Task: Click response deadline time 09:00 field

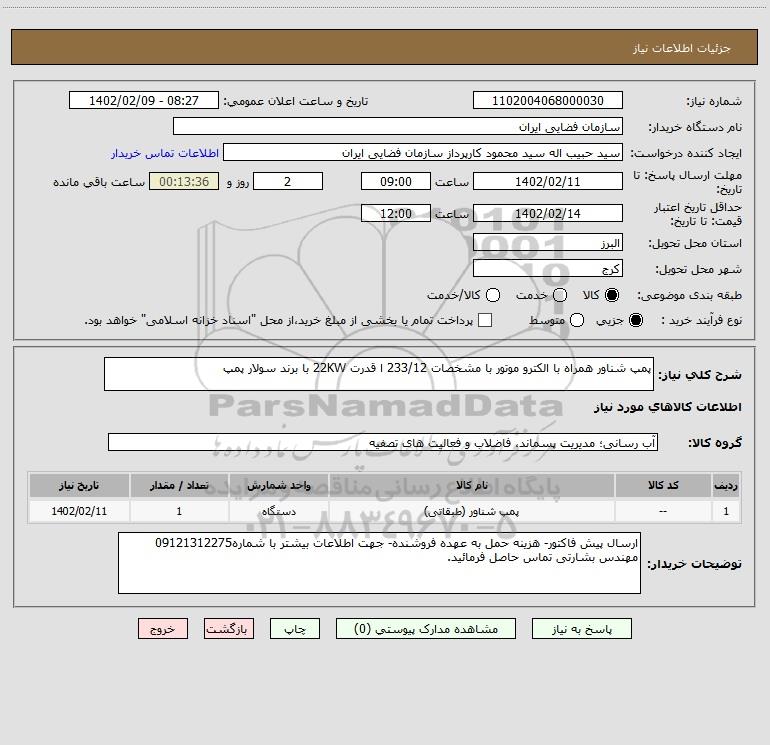Action: coord(396,181)
